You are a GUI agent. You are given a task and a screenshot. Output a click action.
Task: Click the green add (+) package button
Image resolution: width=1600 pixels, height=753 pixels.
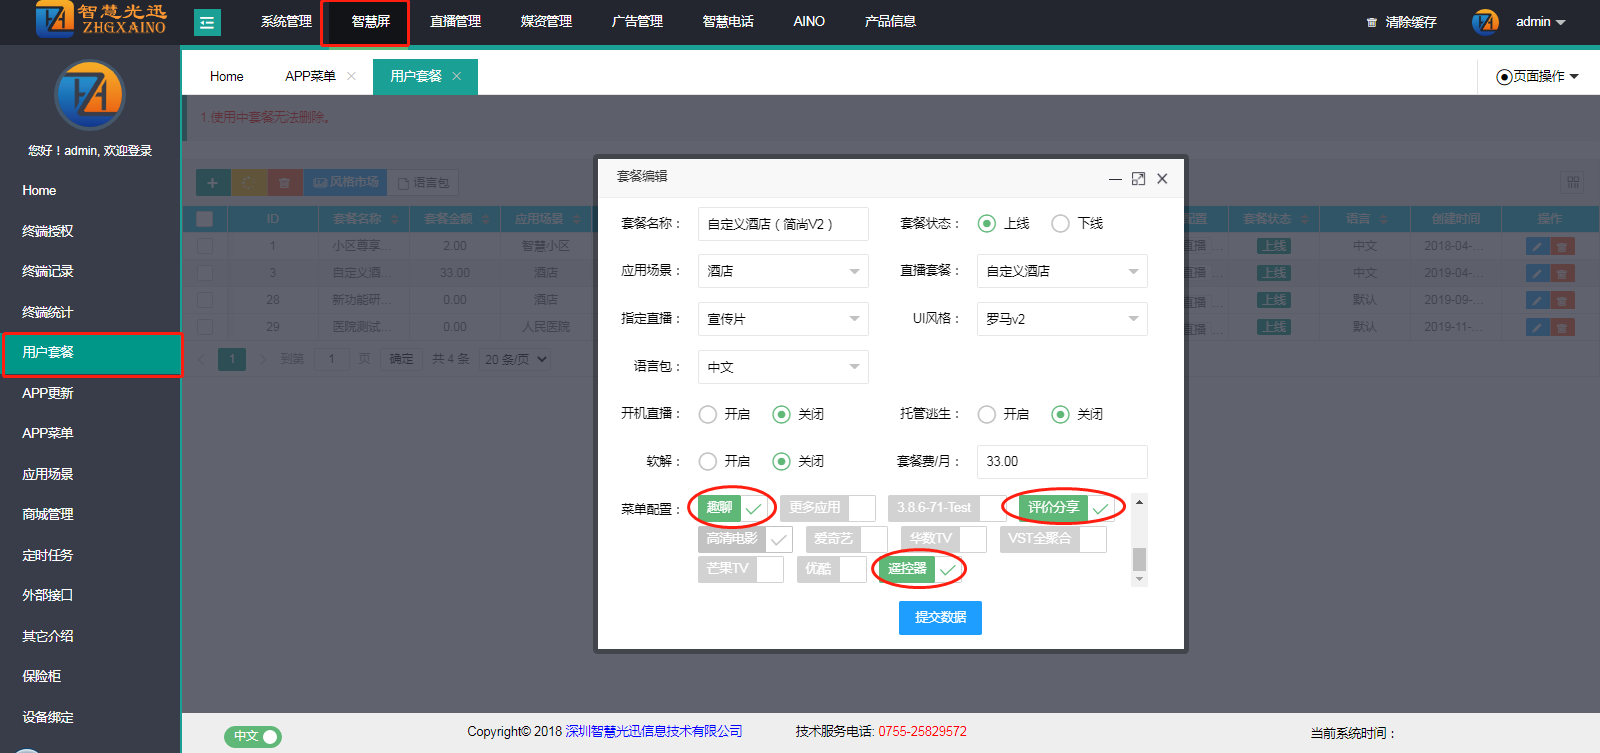click(212, 183)
